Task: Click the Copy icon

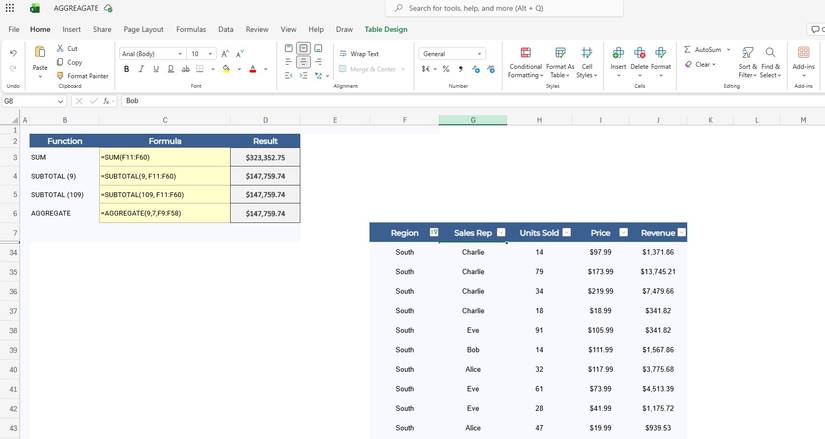Action: click(60, 62)
